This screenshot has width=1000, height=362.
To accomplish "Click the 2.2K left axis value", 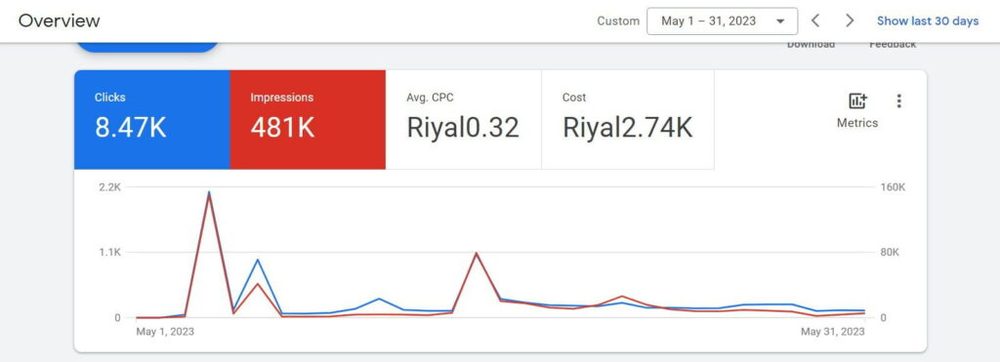I will tap(110, 187).
